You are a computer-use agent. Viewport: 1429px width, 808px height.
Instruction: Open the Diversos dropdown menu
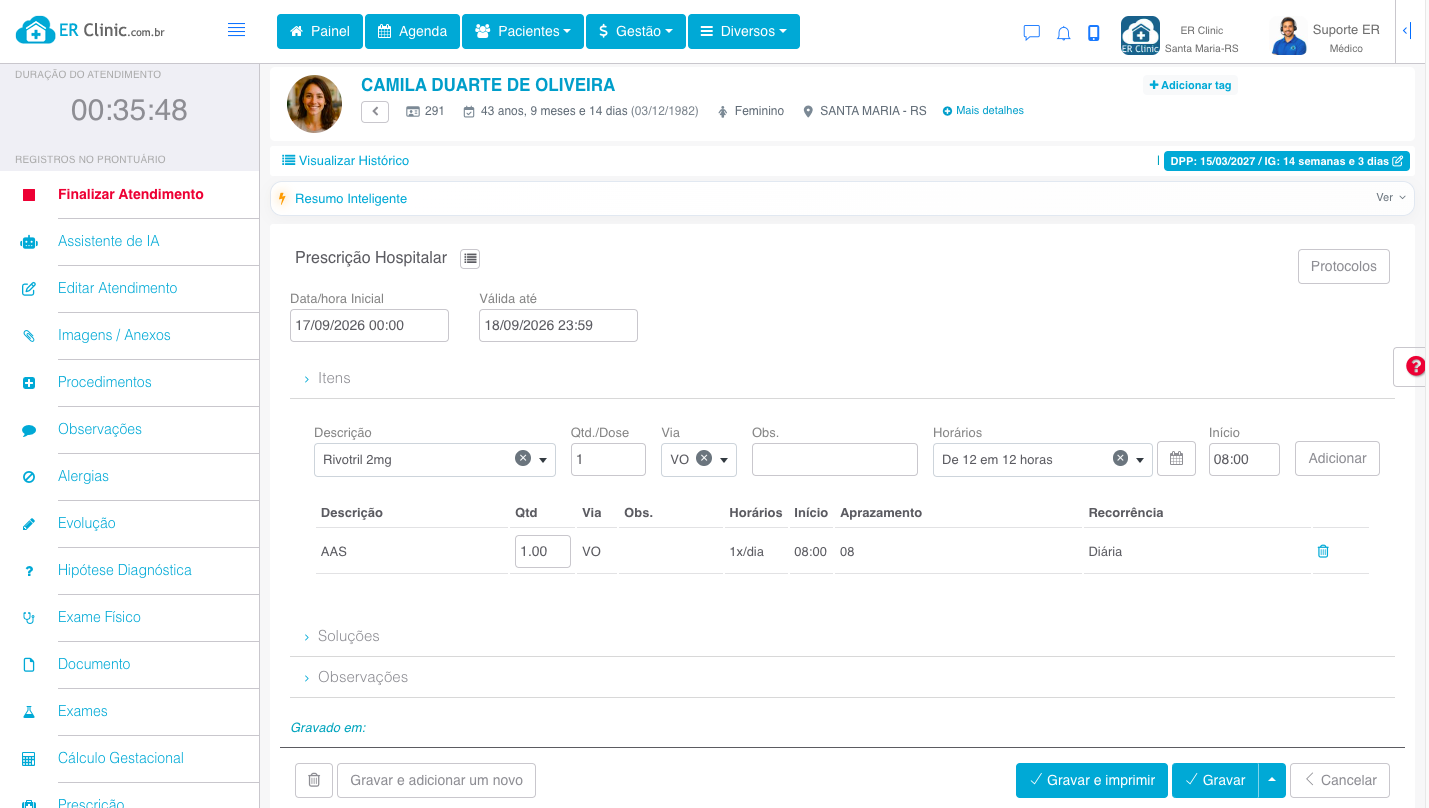click(x=744, y=31)
